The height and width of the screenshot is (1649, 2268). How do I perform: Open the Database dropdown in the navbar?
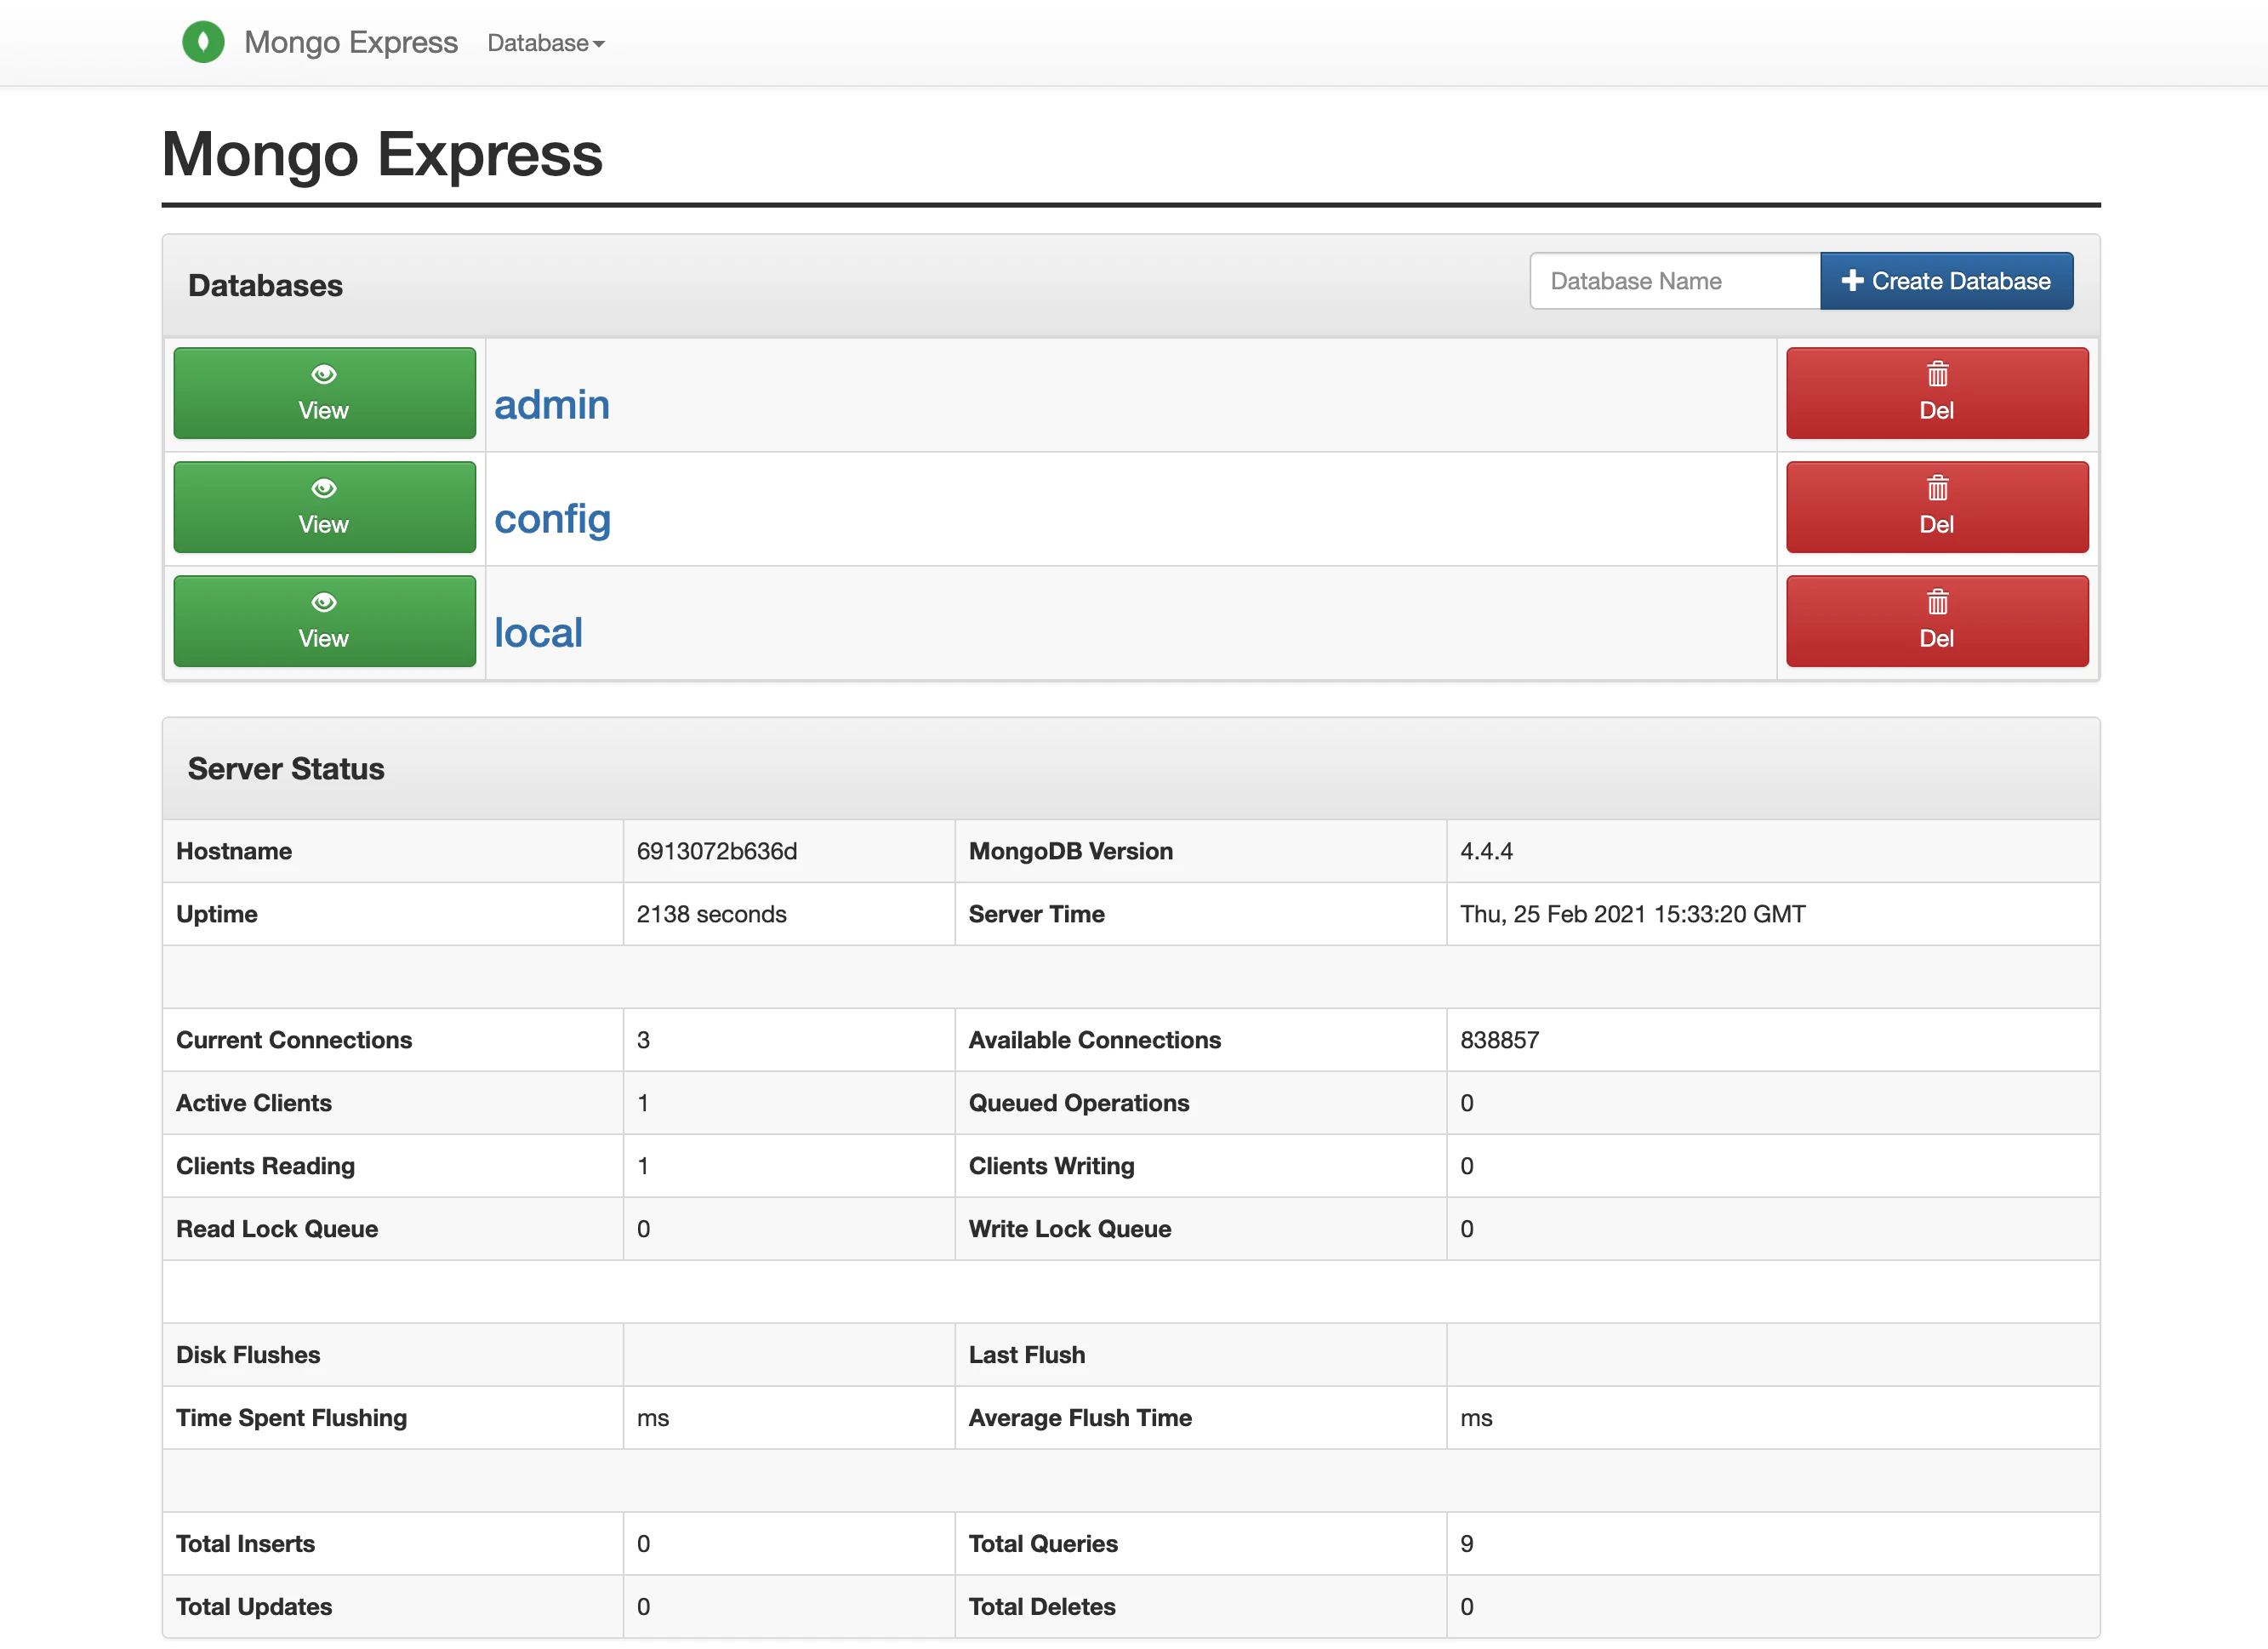[545, 43]
